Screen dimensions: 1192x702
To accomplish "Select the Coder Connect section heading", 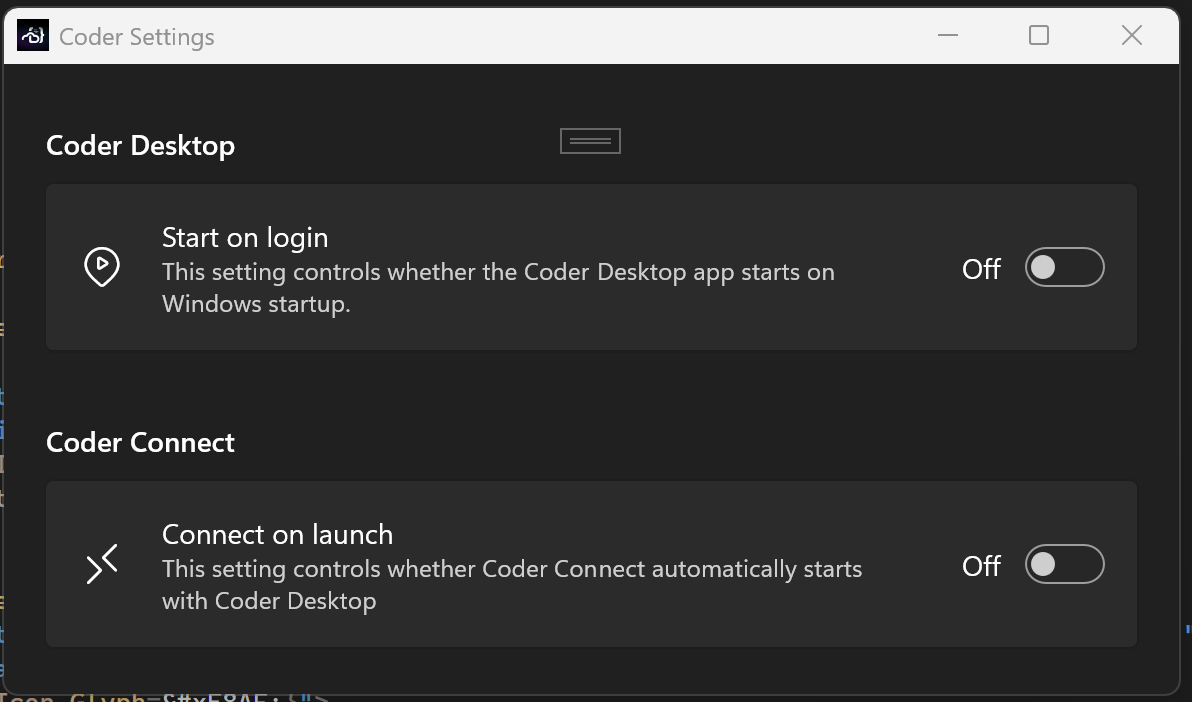I will tap(141, 442).
